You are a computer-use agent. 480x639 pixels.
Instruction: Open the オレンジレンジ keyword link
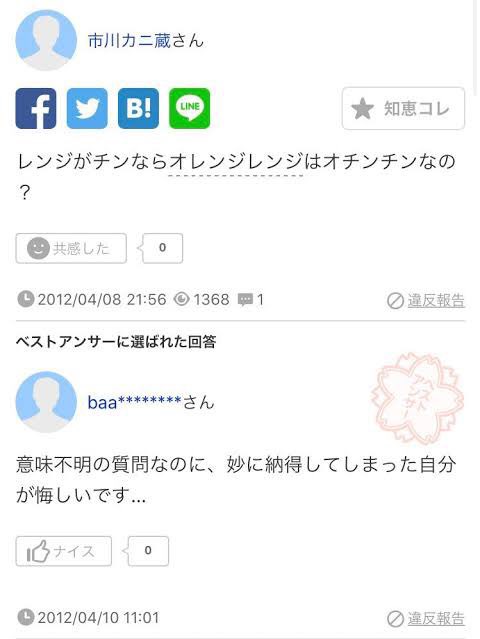236,161
